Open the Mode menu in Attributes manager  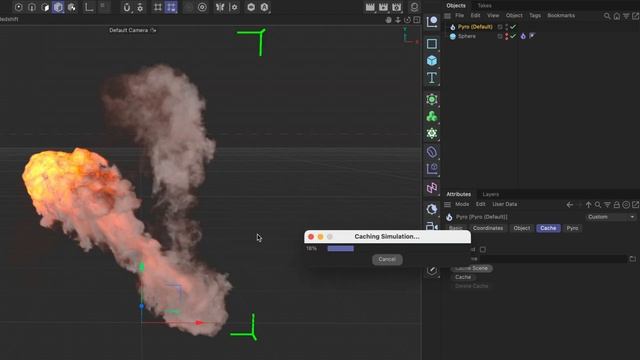[x=462, y=204]
